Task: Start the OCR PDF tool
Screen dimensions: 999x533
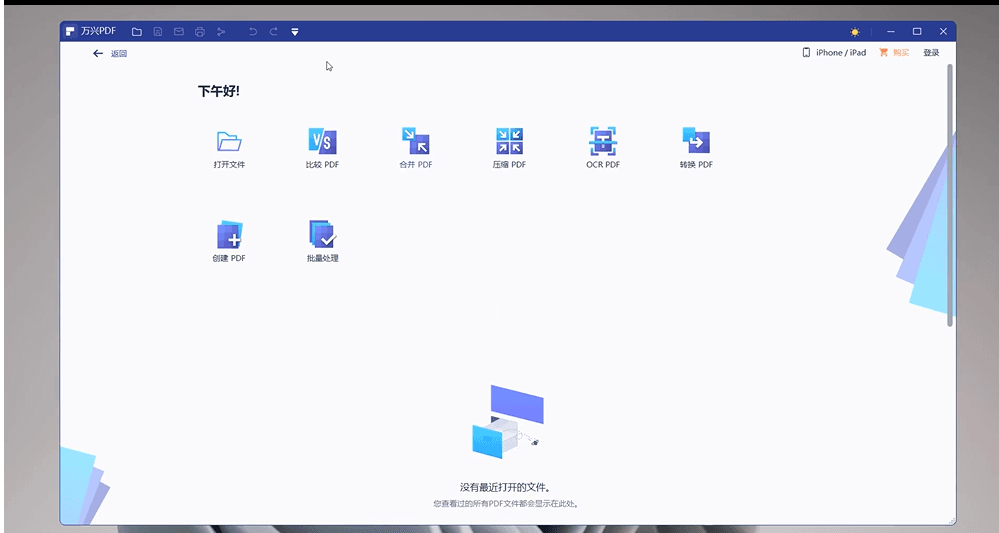Action: (602, 141)
